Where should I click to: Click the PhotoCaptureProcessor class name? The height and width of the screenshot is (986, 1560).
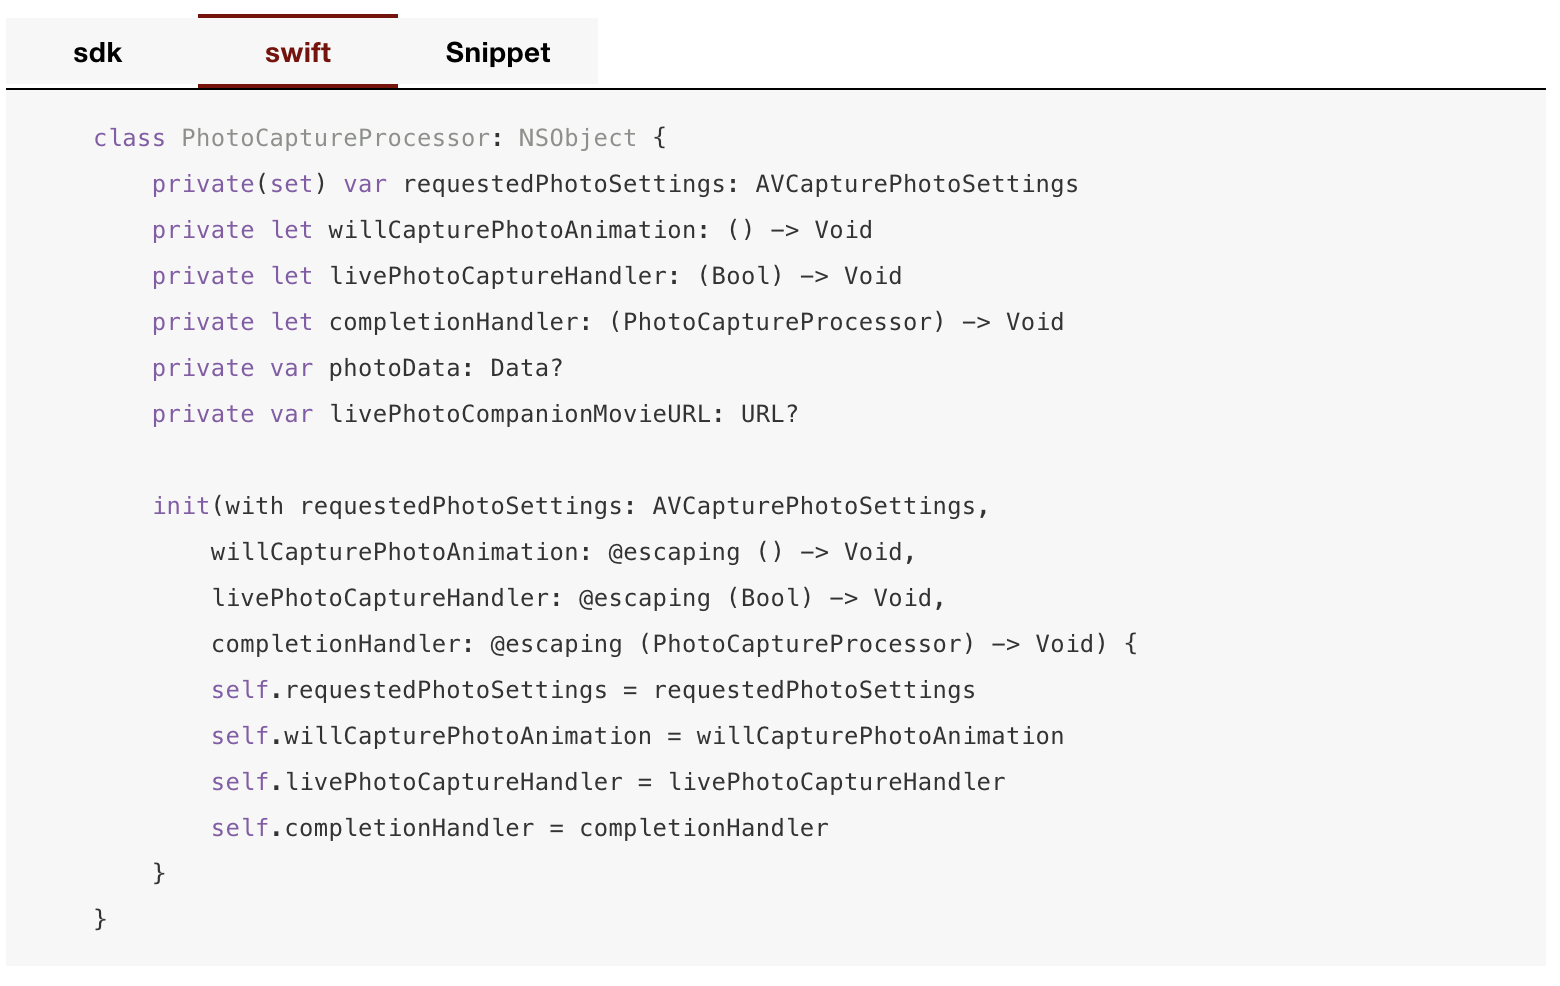[335, 138]
